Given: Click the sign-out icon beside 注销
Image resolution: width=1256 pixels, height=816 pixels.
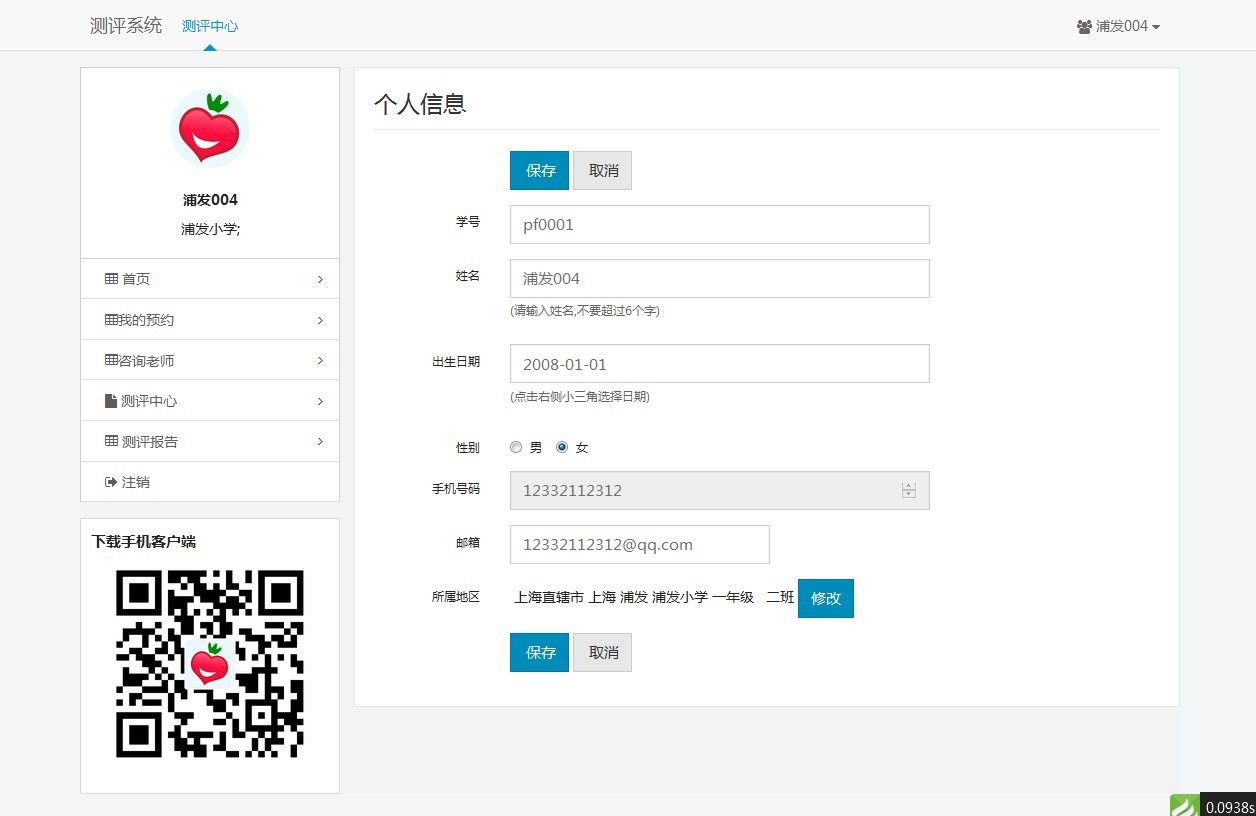Looking at the screenshot, I should click(111, 482).
